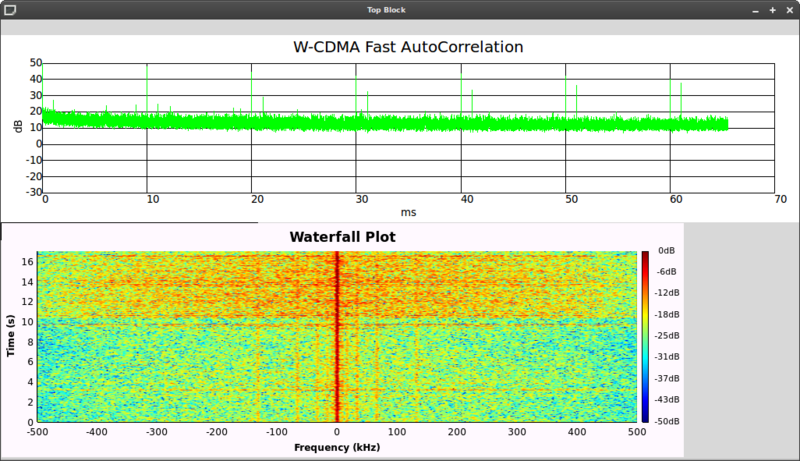Click the -500 frequency tick label
800x461 pixels.
pyautogui.click(x=37, y=434)
